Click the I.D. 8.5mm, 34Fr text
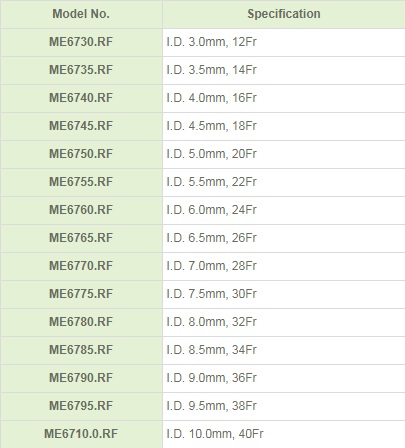Image resolution: width=405 pixels, height=448 pixels. tap(211, 350)
